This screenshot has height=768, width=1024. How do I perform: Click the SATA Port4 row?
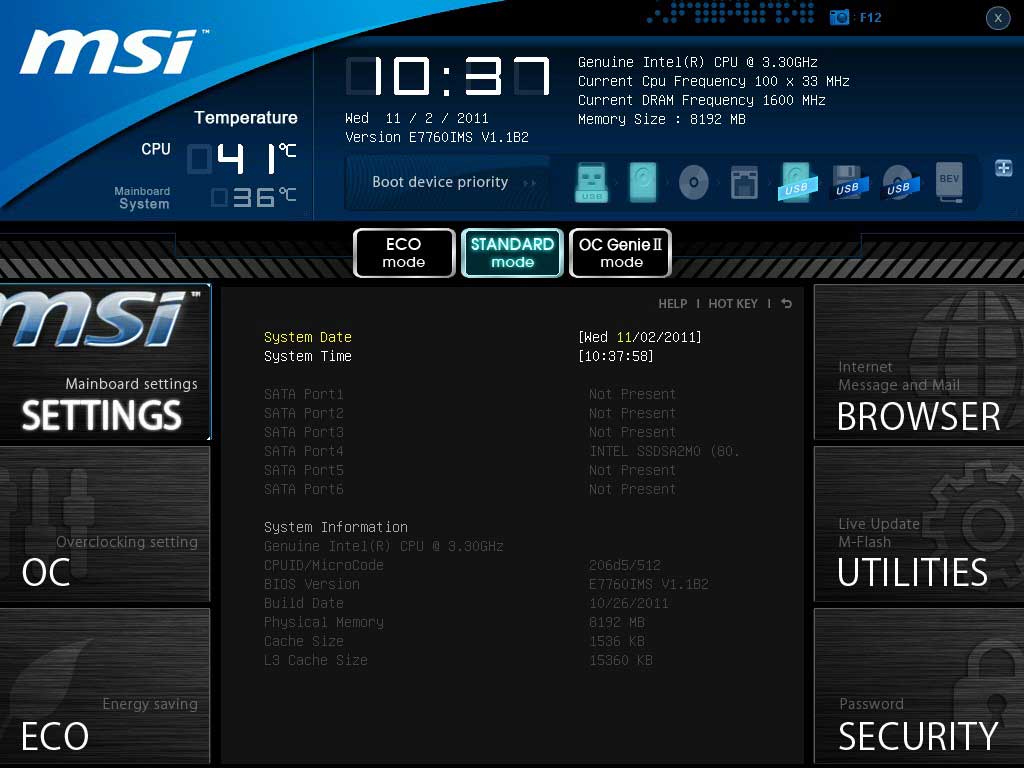click(502, 451)
